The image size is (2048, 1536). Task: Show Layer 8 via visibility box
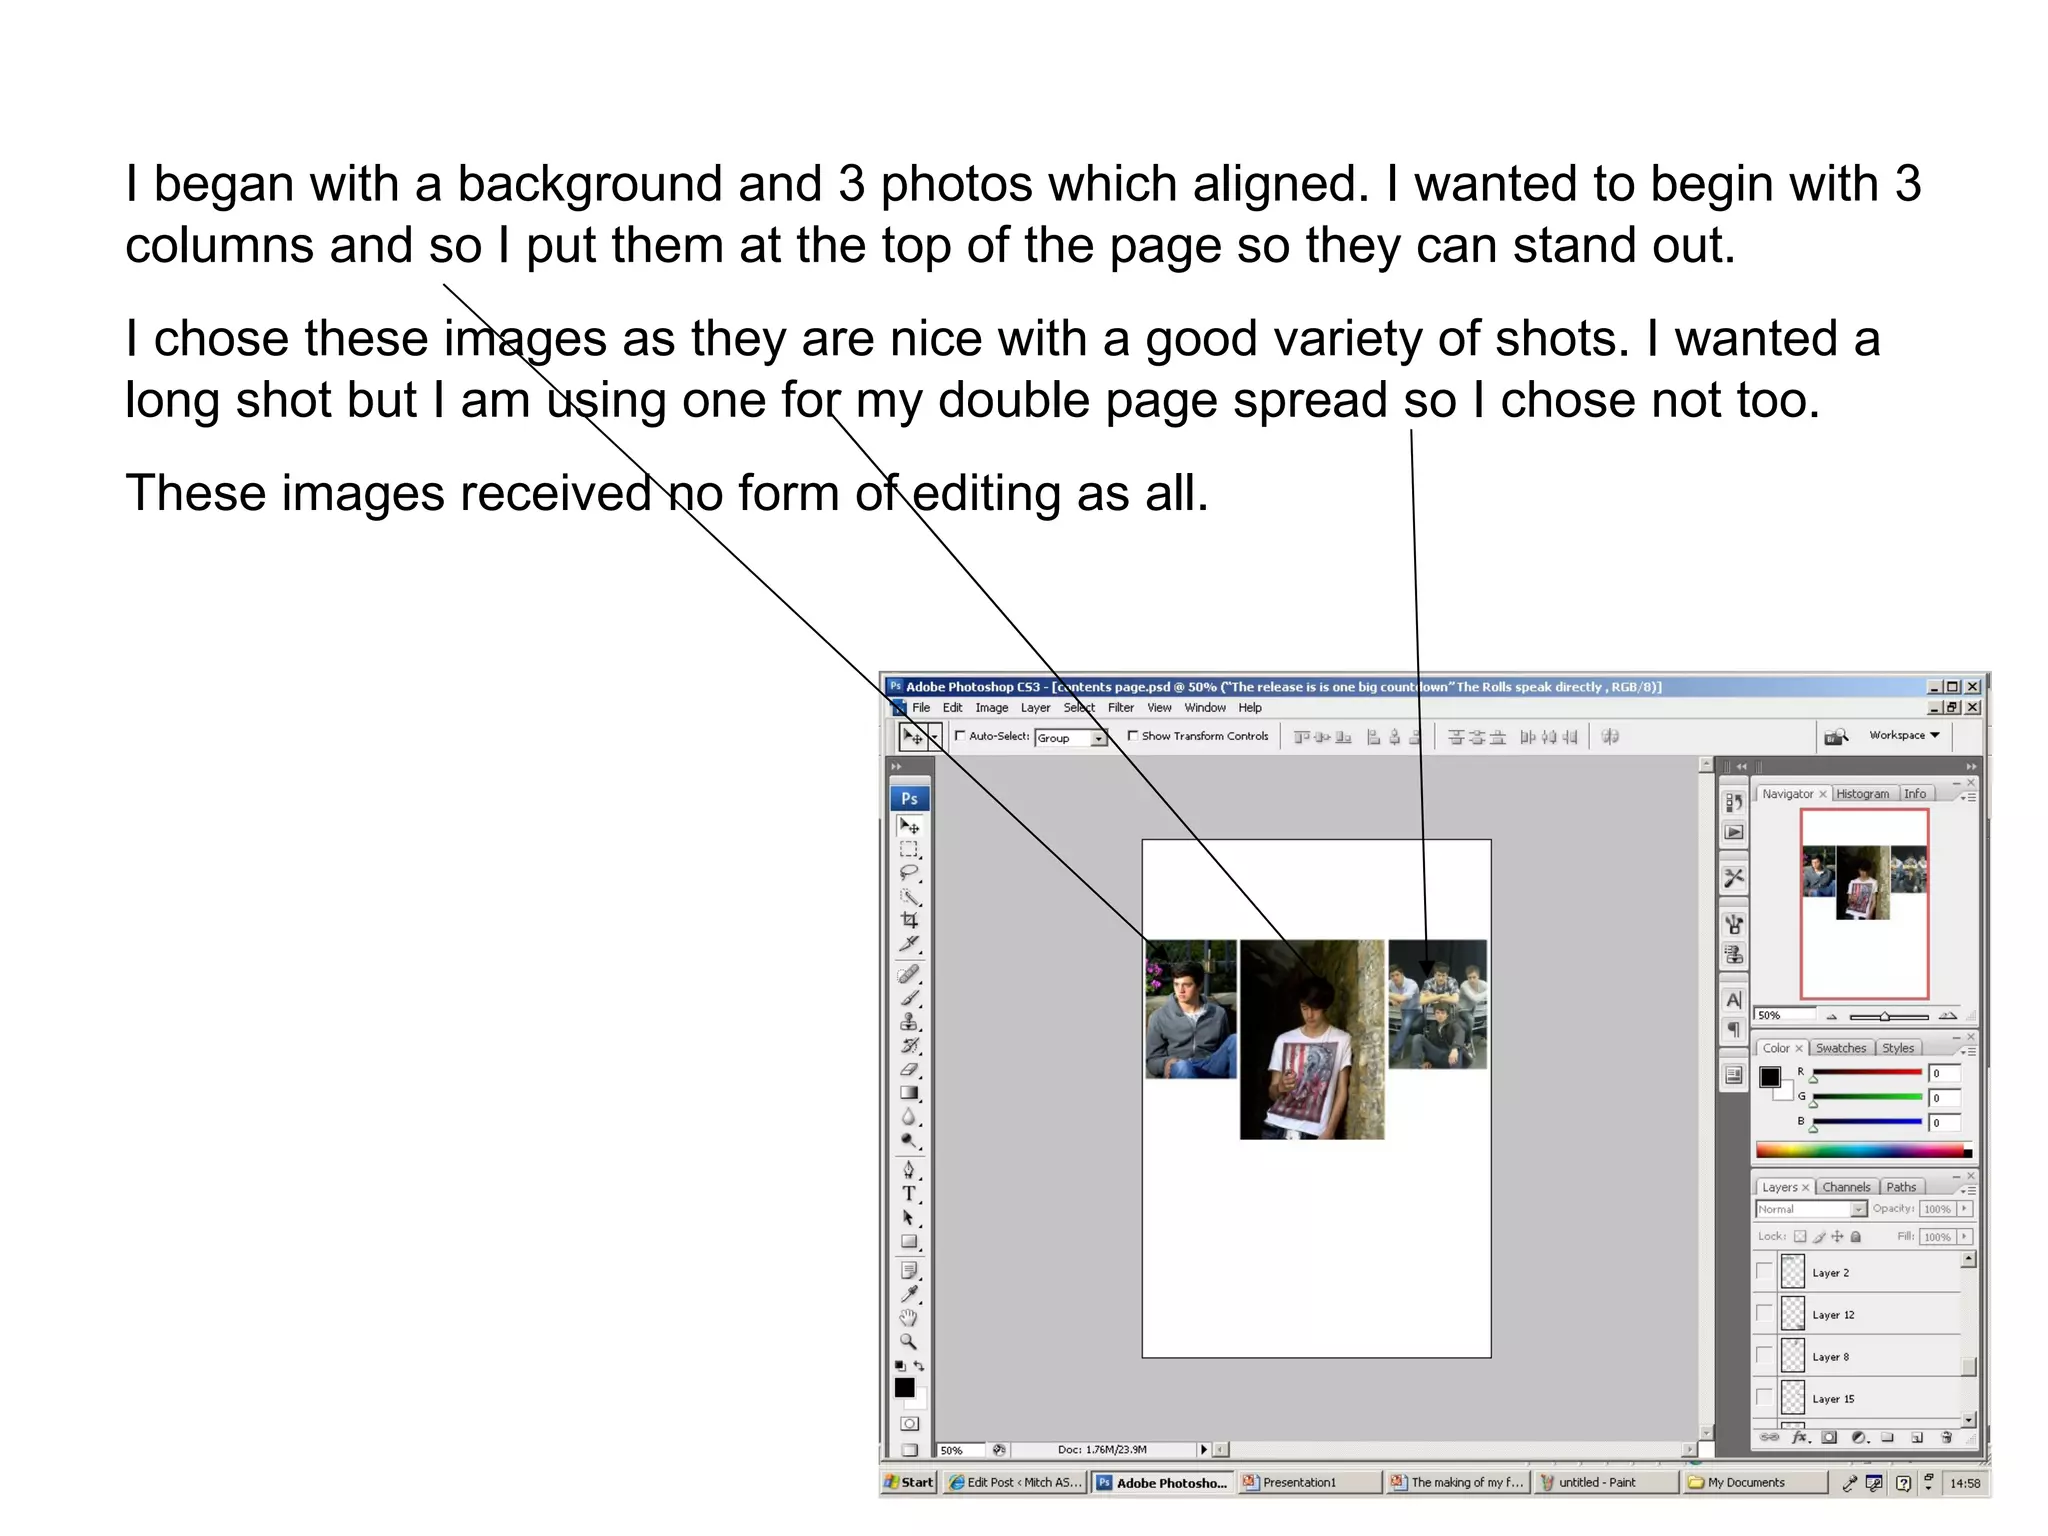pyautogui.click(x=1765, y=1356)
